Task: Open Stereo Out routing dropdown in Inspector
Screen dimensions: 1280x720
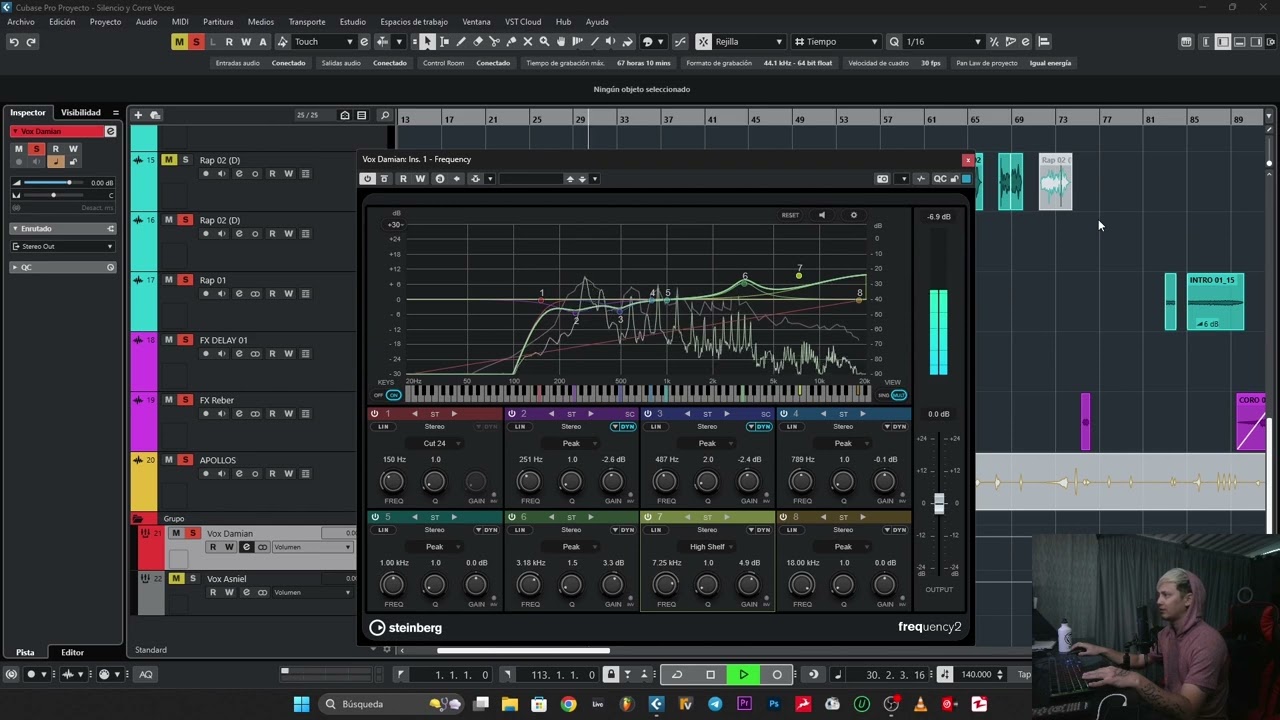Action: tap(64, 246)
